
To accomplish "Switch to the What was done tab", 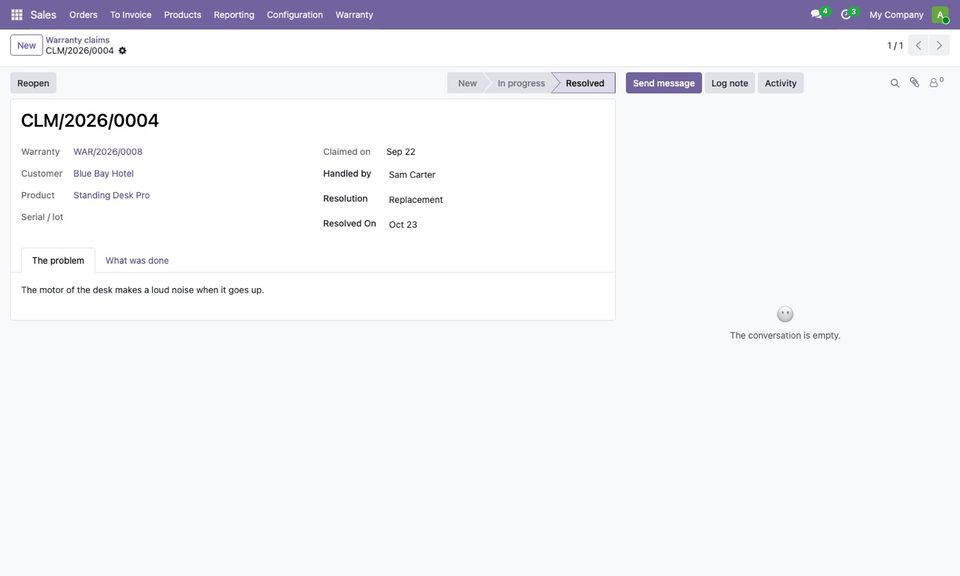I will tap(137, 260).
